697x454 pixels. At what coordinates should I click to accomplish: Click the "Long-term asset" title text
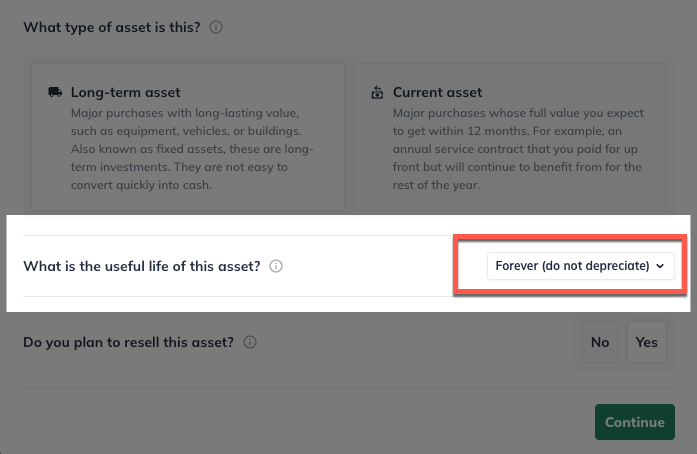[x=125, y=92]
